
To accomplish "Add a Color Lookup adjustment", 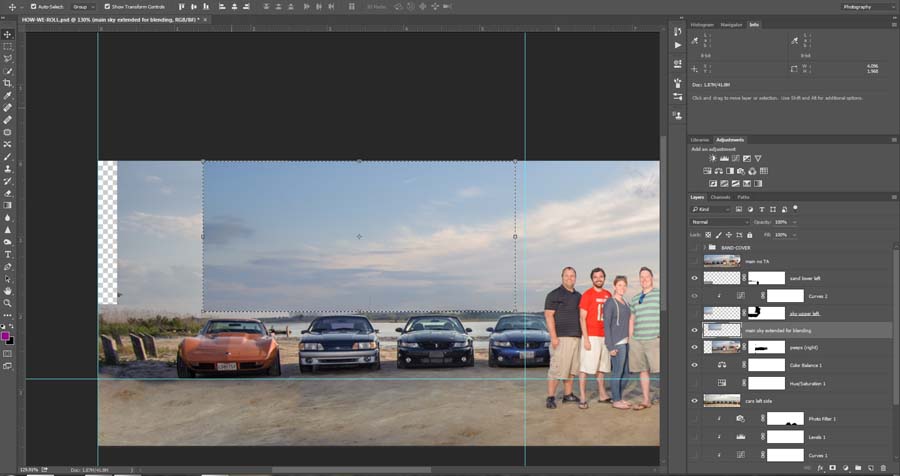I will 763,171.
